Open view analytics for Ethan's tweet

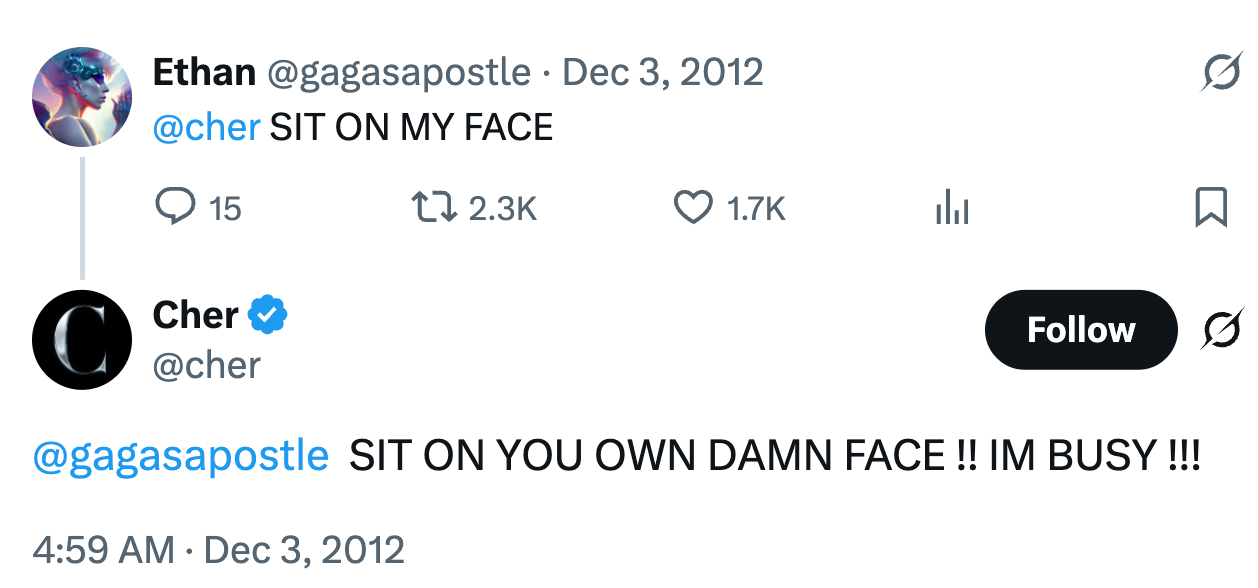951,207
